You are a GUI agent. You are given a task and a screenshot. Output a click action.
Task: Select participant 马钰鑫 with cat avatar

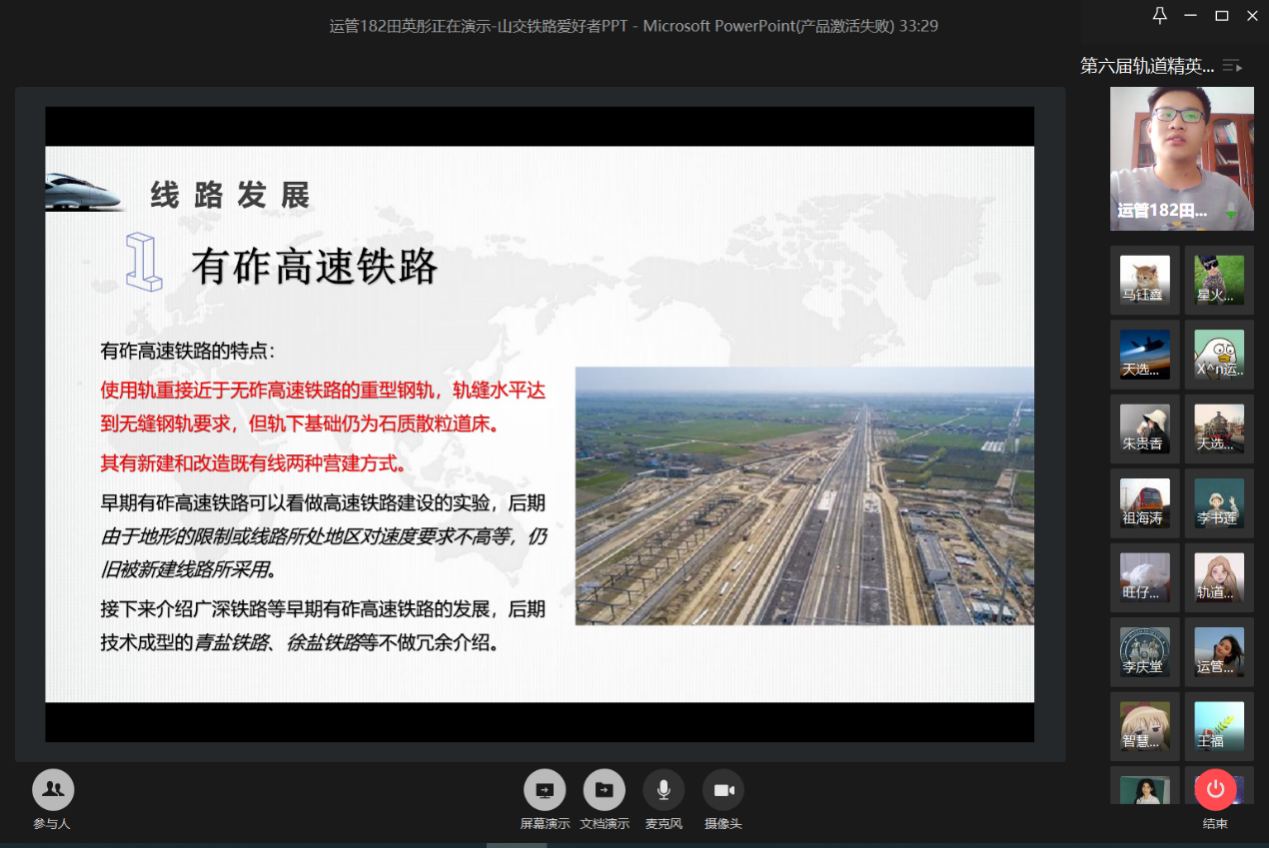pyautogui.click(x=1144, y=280)
